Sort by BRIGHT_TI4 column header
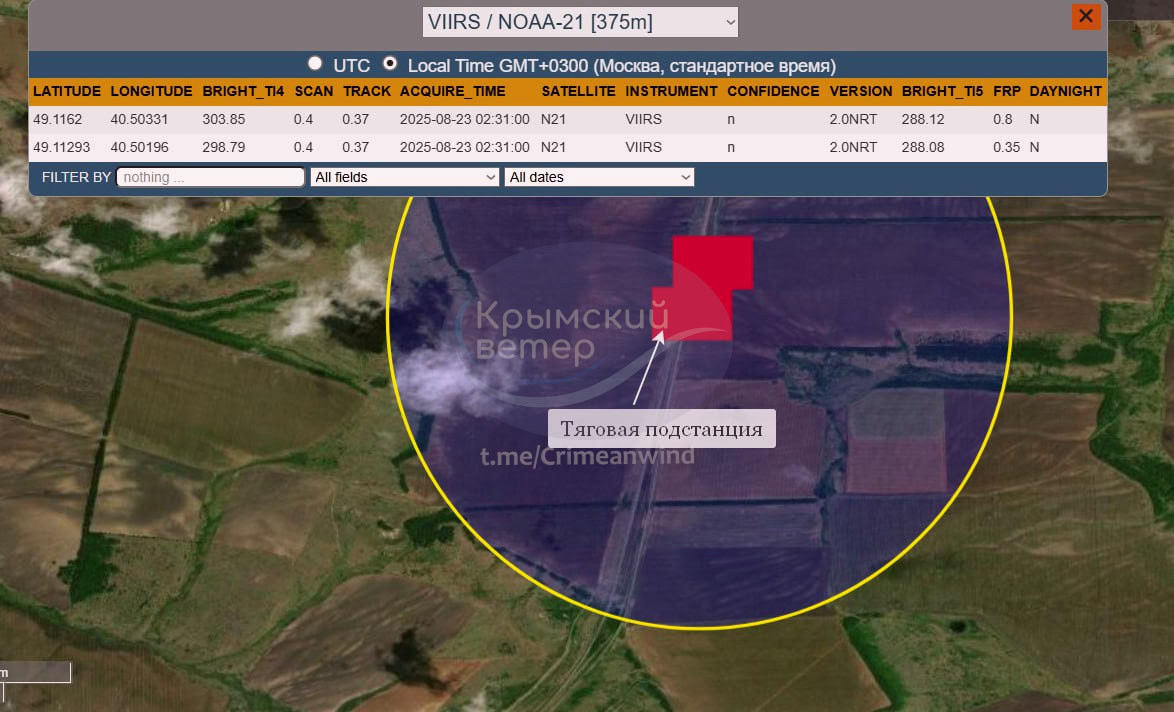Image resolution: width=1174 pixels, height=712 pixels. 243,91
